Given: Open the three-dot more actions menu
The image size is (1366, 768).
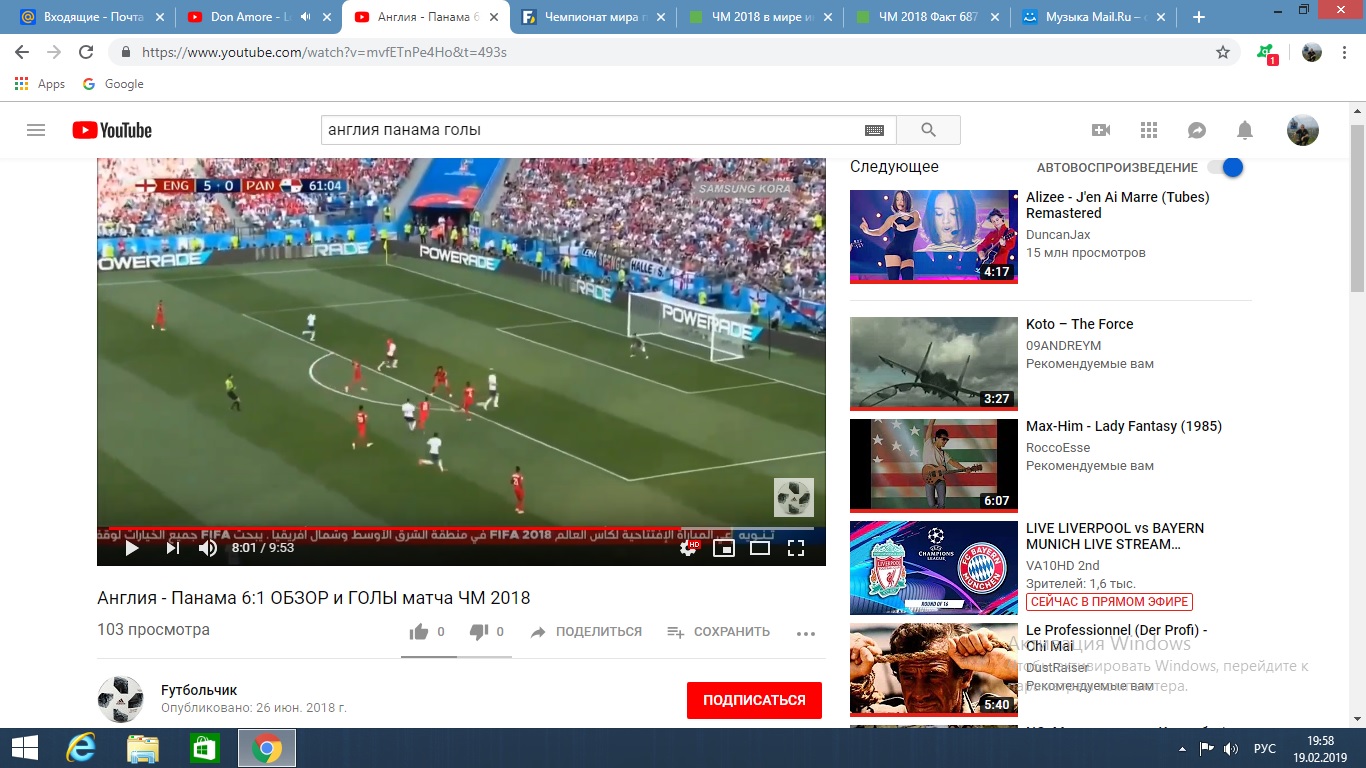Looking at the screenshot, I should click(806, 633).
